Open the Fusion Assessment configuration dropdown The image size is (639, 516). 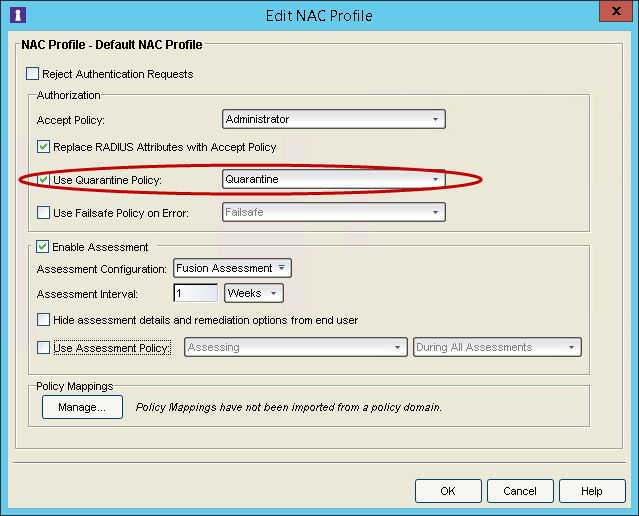tap(232, 268)
